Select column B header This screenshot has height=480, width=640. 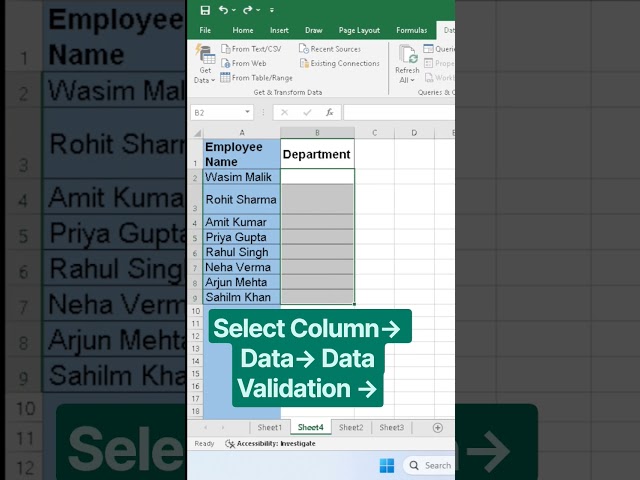tap(317, 133)
